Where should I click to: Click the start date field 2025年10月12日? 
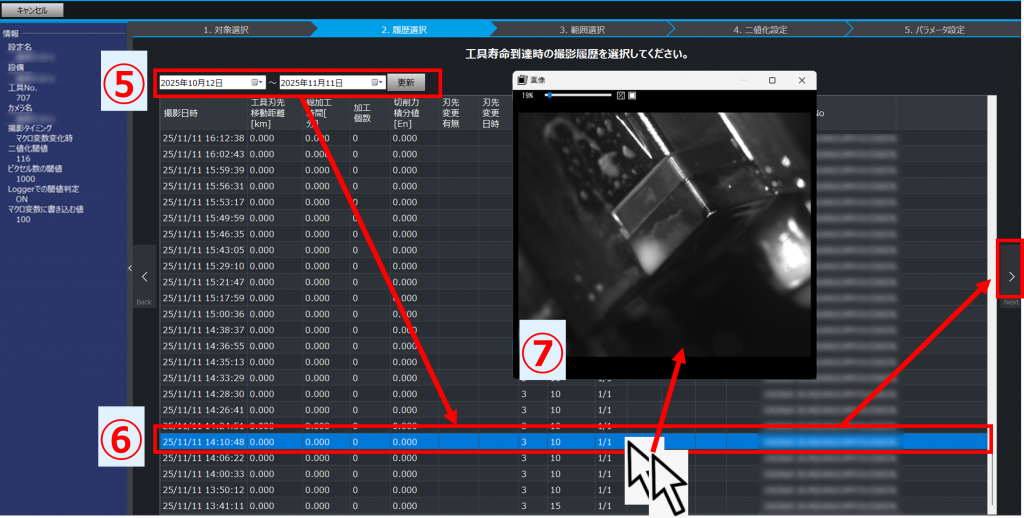click(x=203, y=82)
